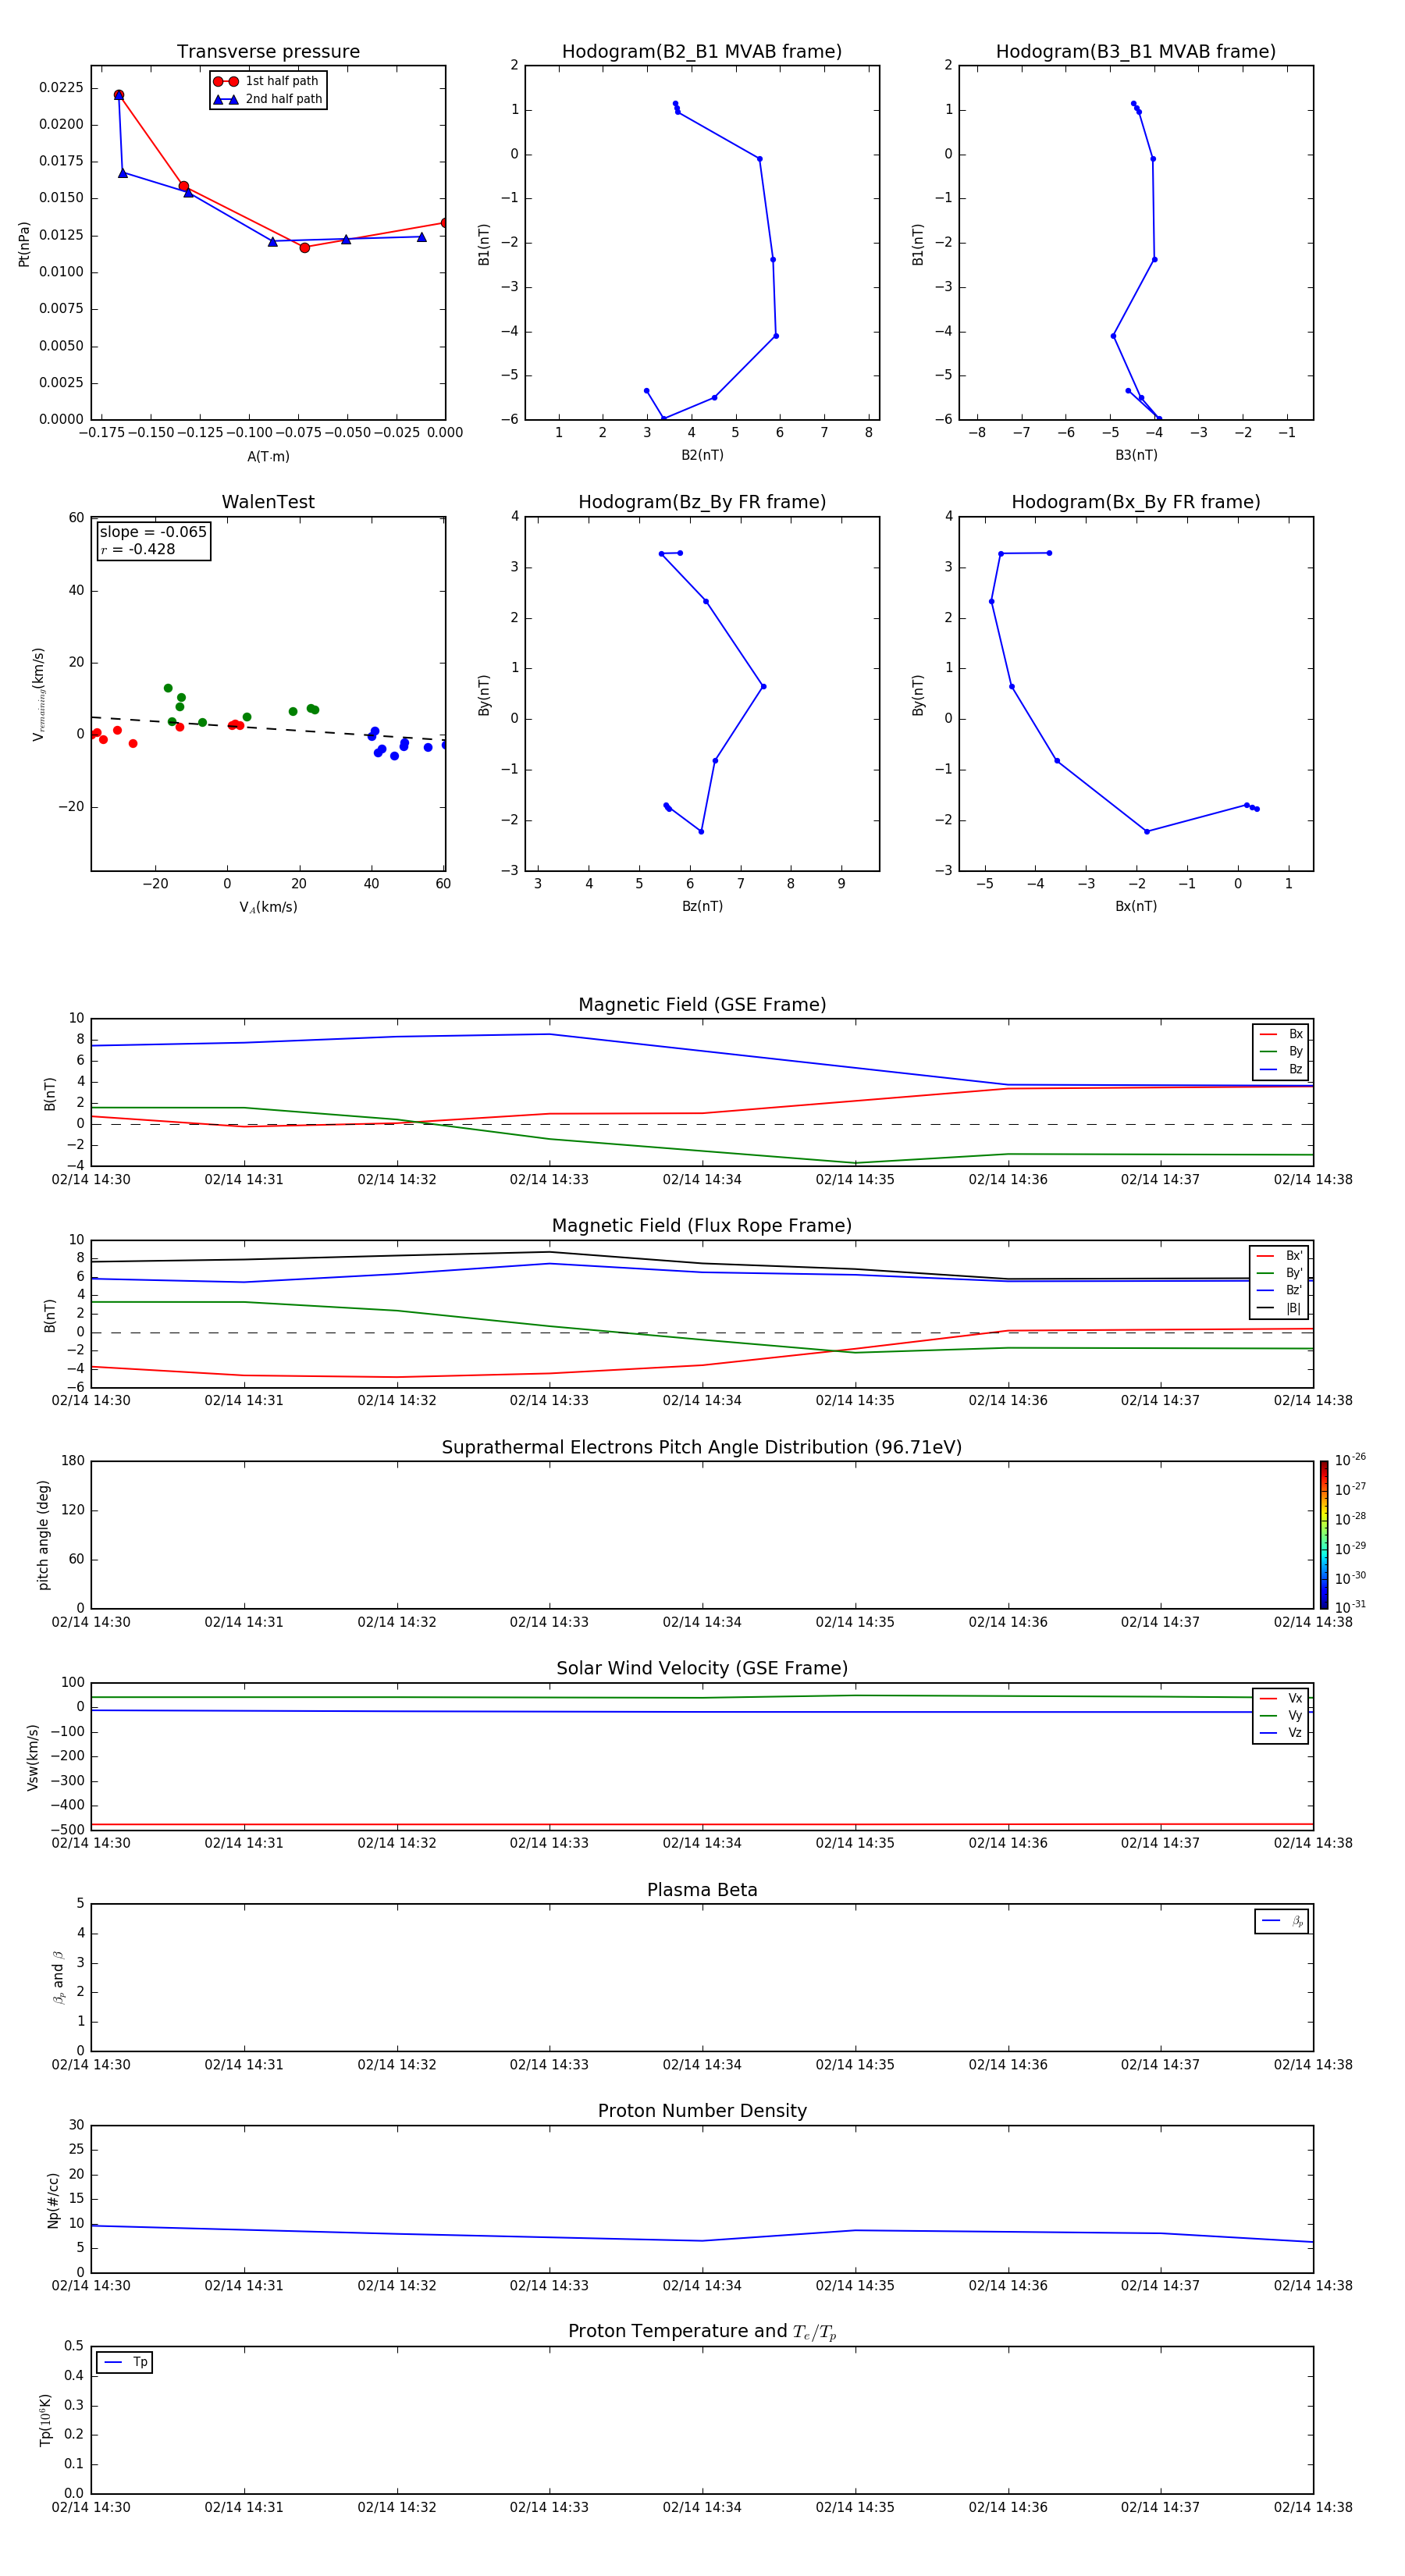The height and width of the screenshot is (2576, 1405).
Task: Click the 'Transverse pressure' plot title
Action: click(x=268, y=52)
